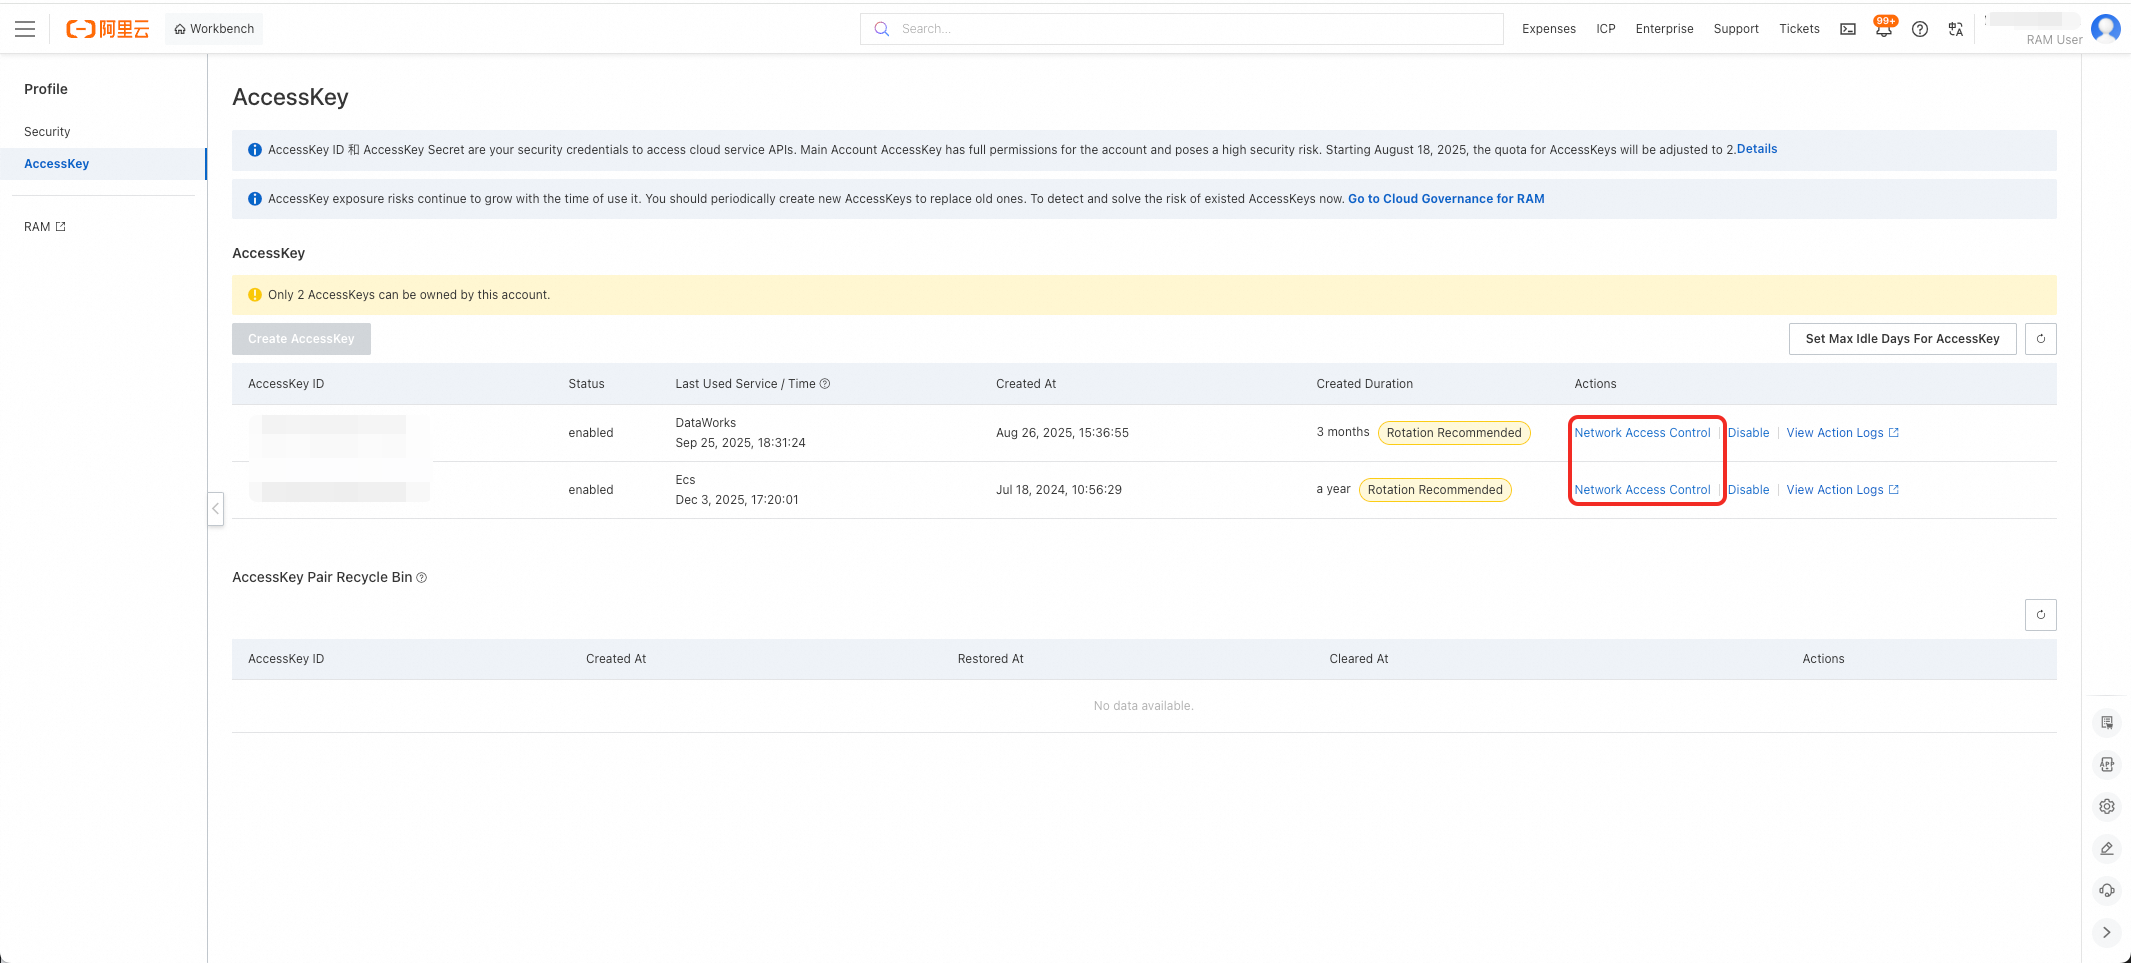Refresh the AccessKey Pair Recycle Bin
2131x963 pixels.
pyautogui.click(x=2041, y=615)
